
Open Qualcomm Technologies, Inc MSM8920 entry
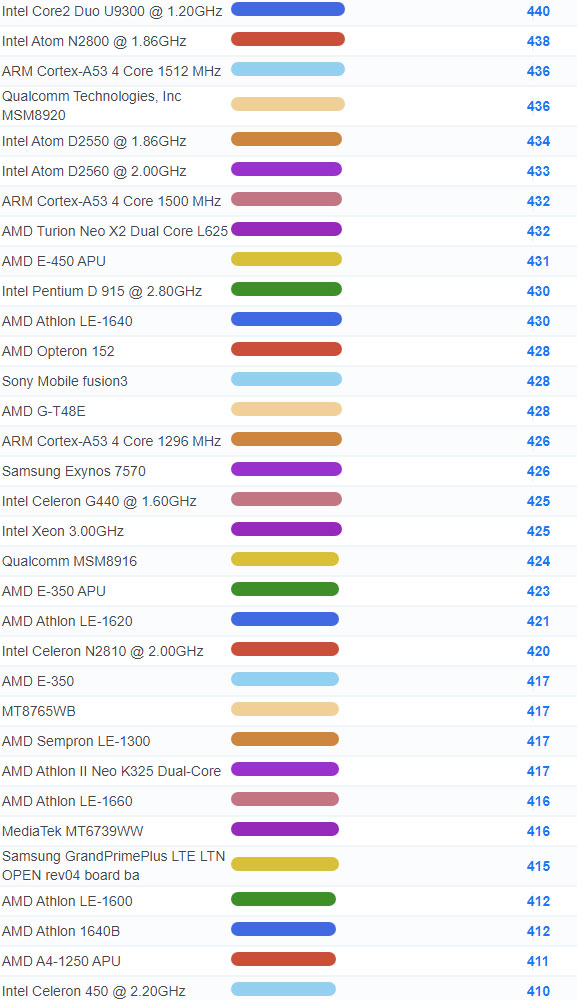coord(92,106)
